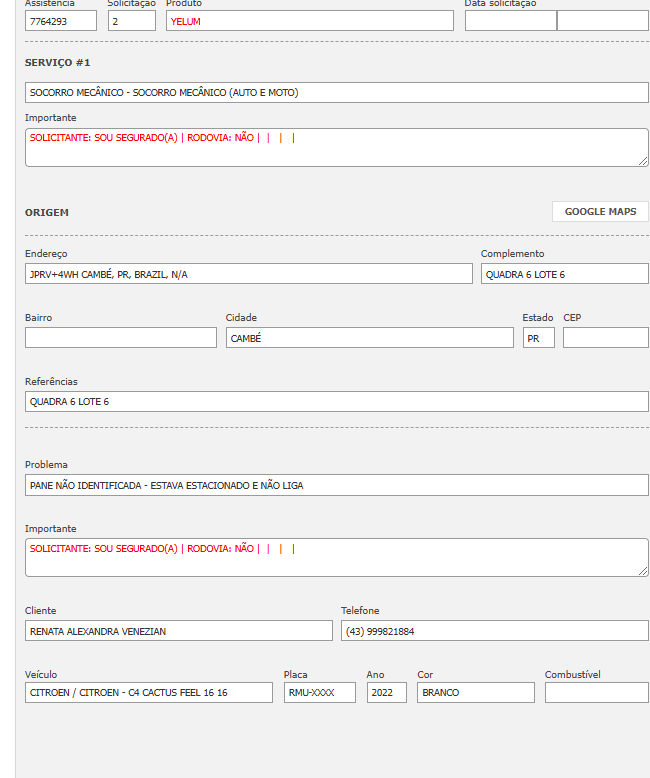Select the Solicitação field with value 2
This screenshot has height=778, width=650.
[132, 21]
